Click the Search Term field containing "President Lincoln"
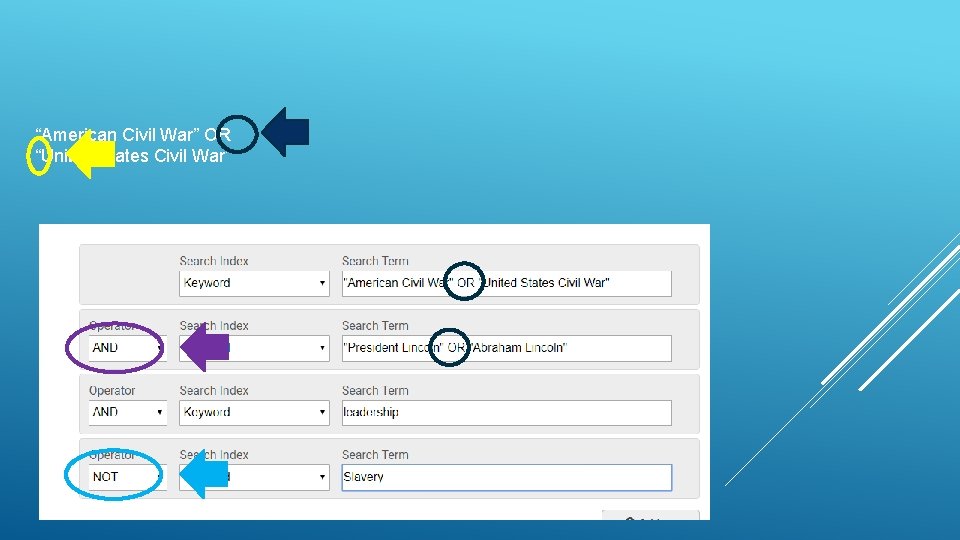Viewport: 960px width, 540px height. [506, 348]
